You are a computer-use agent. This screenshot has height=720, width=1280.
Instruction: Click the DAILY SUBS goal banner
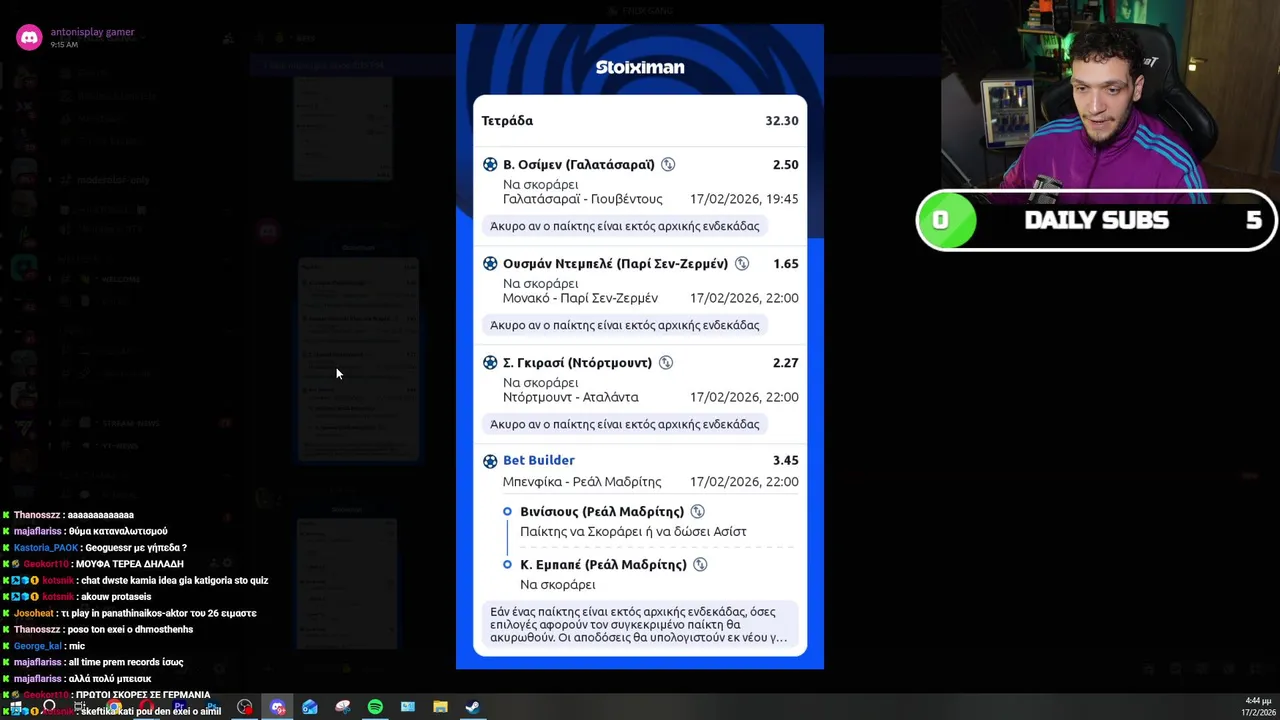(1097, 220)
